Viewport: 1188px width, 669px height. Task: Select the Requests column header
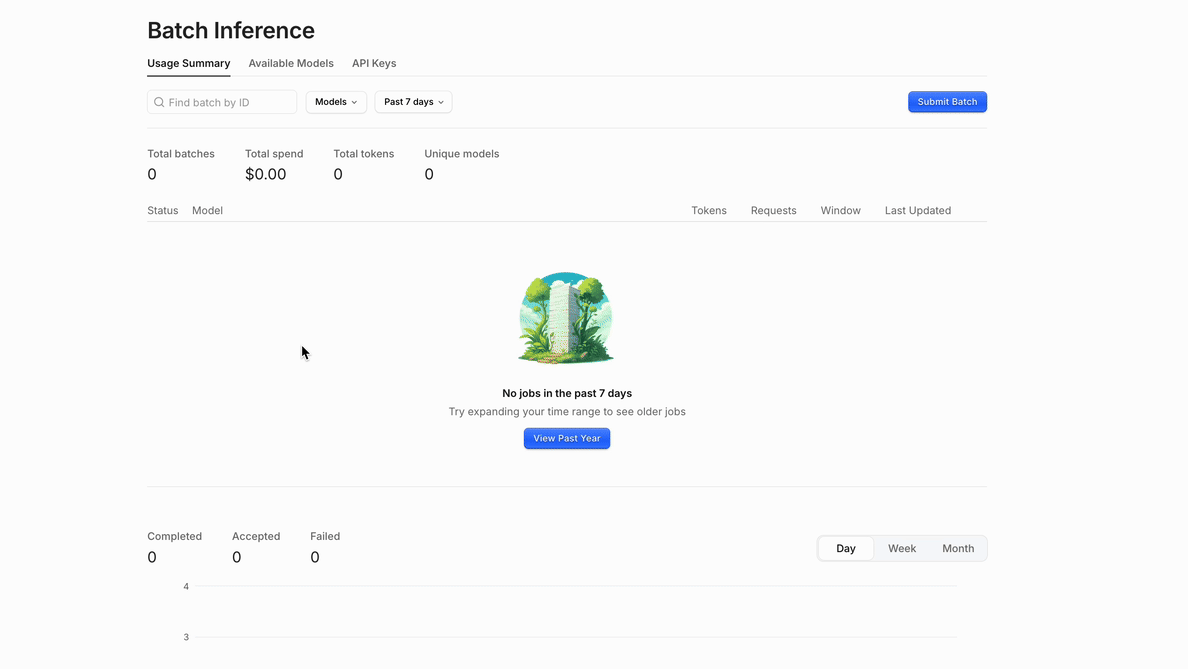(773, 211)
